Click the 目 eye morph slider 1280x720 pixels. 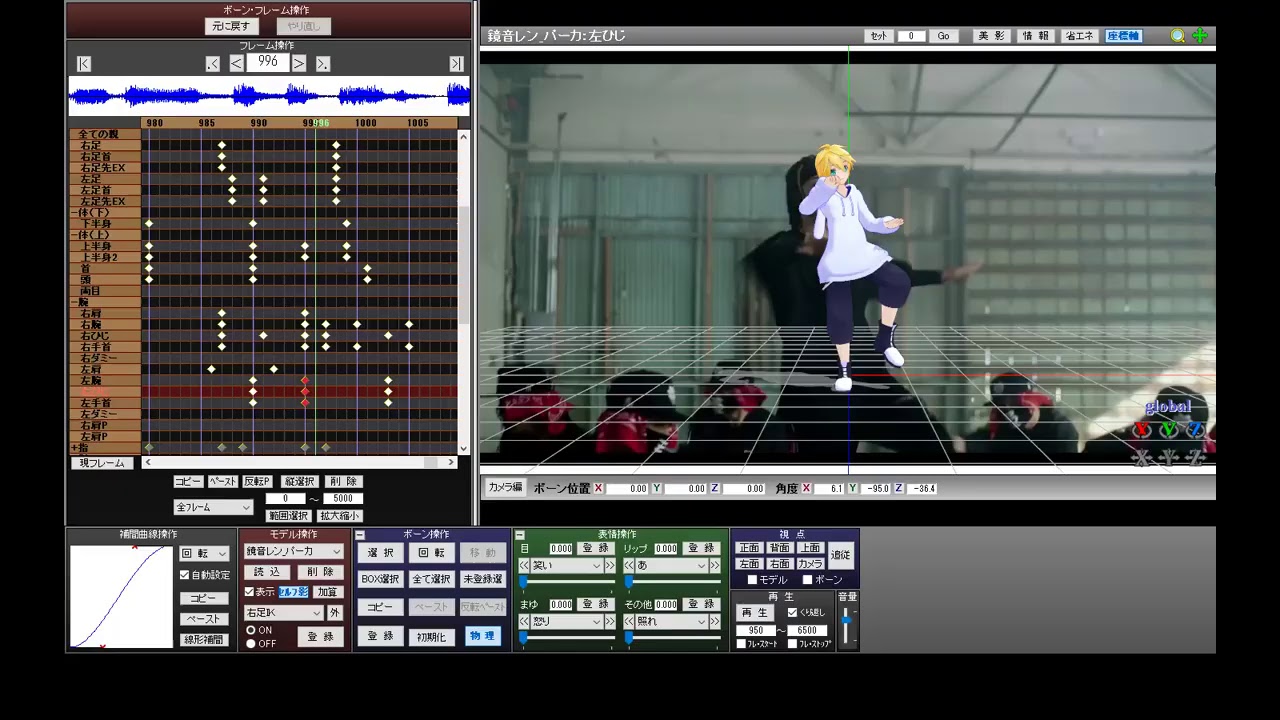(566, 582)
